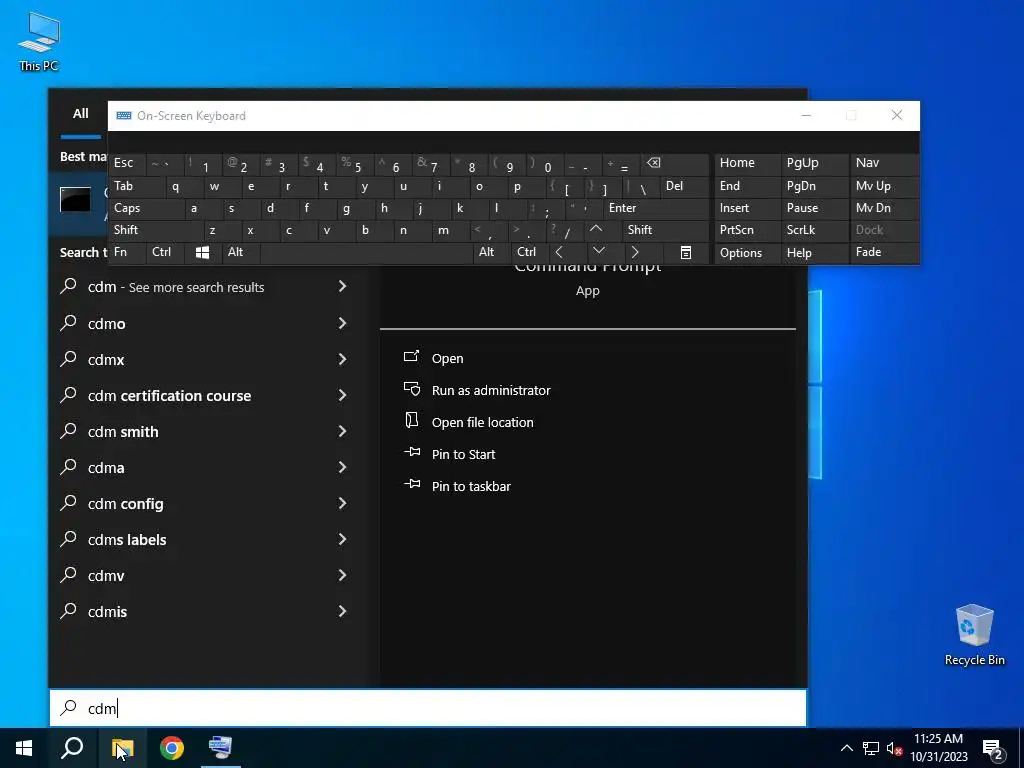Image resolution: width=1024 pixels, height=768 pixels.
Task: Choose Pin to taskbar
Action: click(x=471, y=487)
